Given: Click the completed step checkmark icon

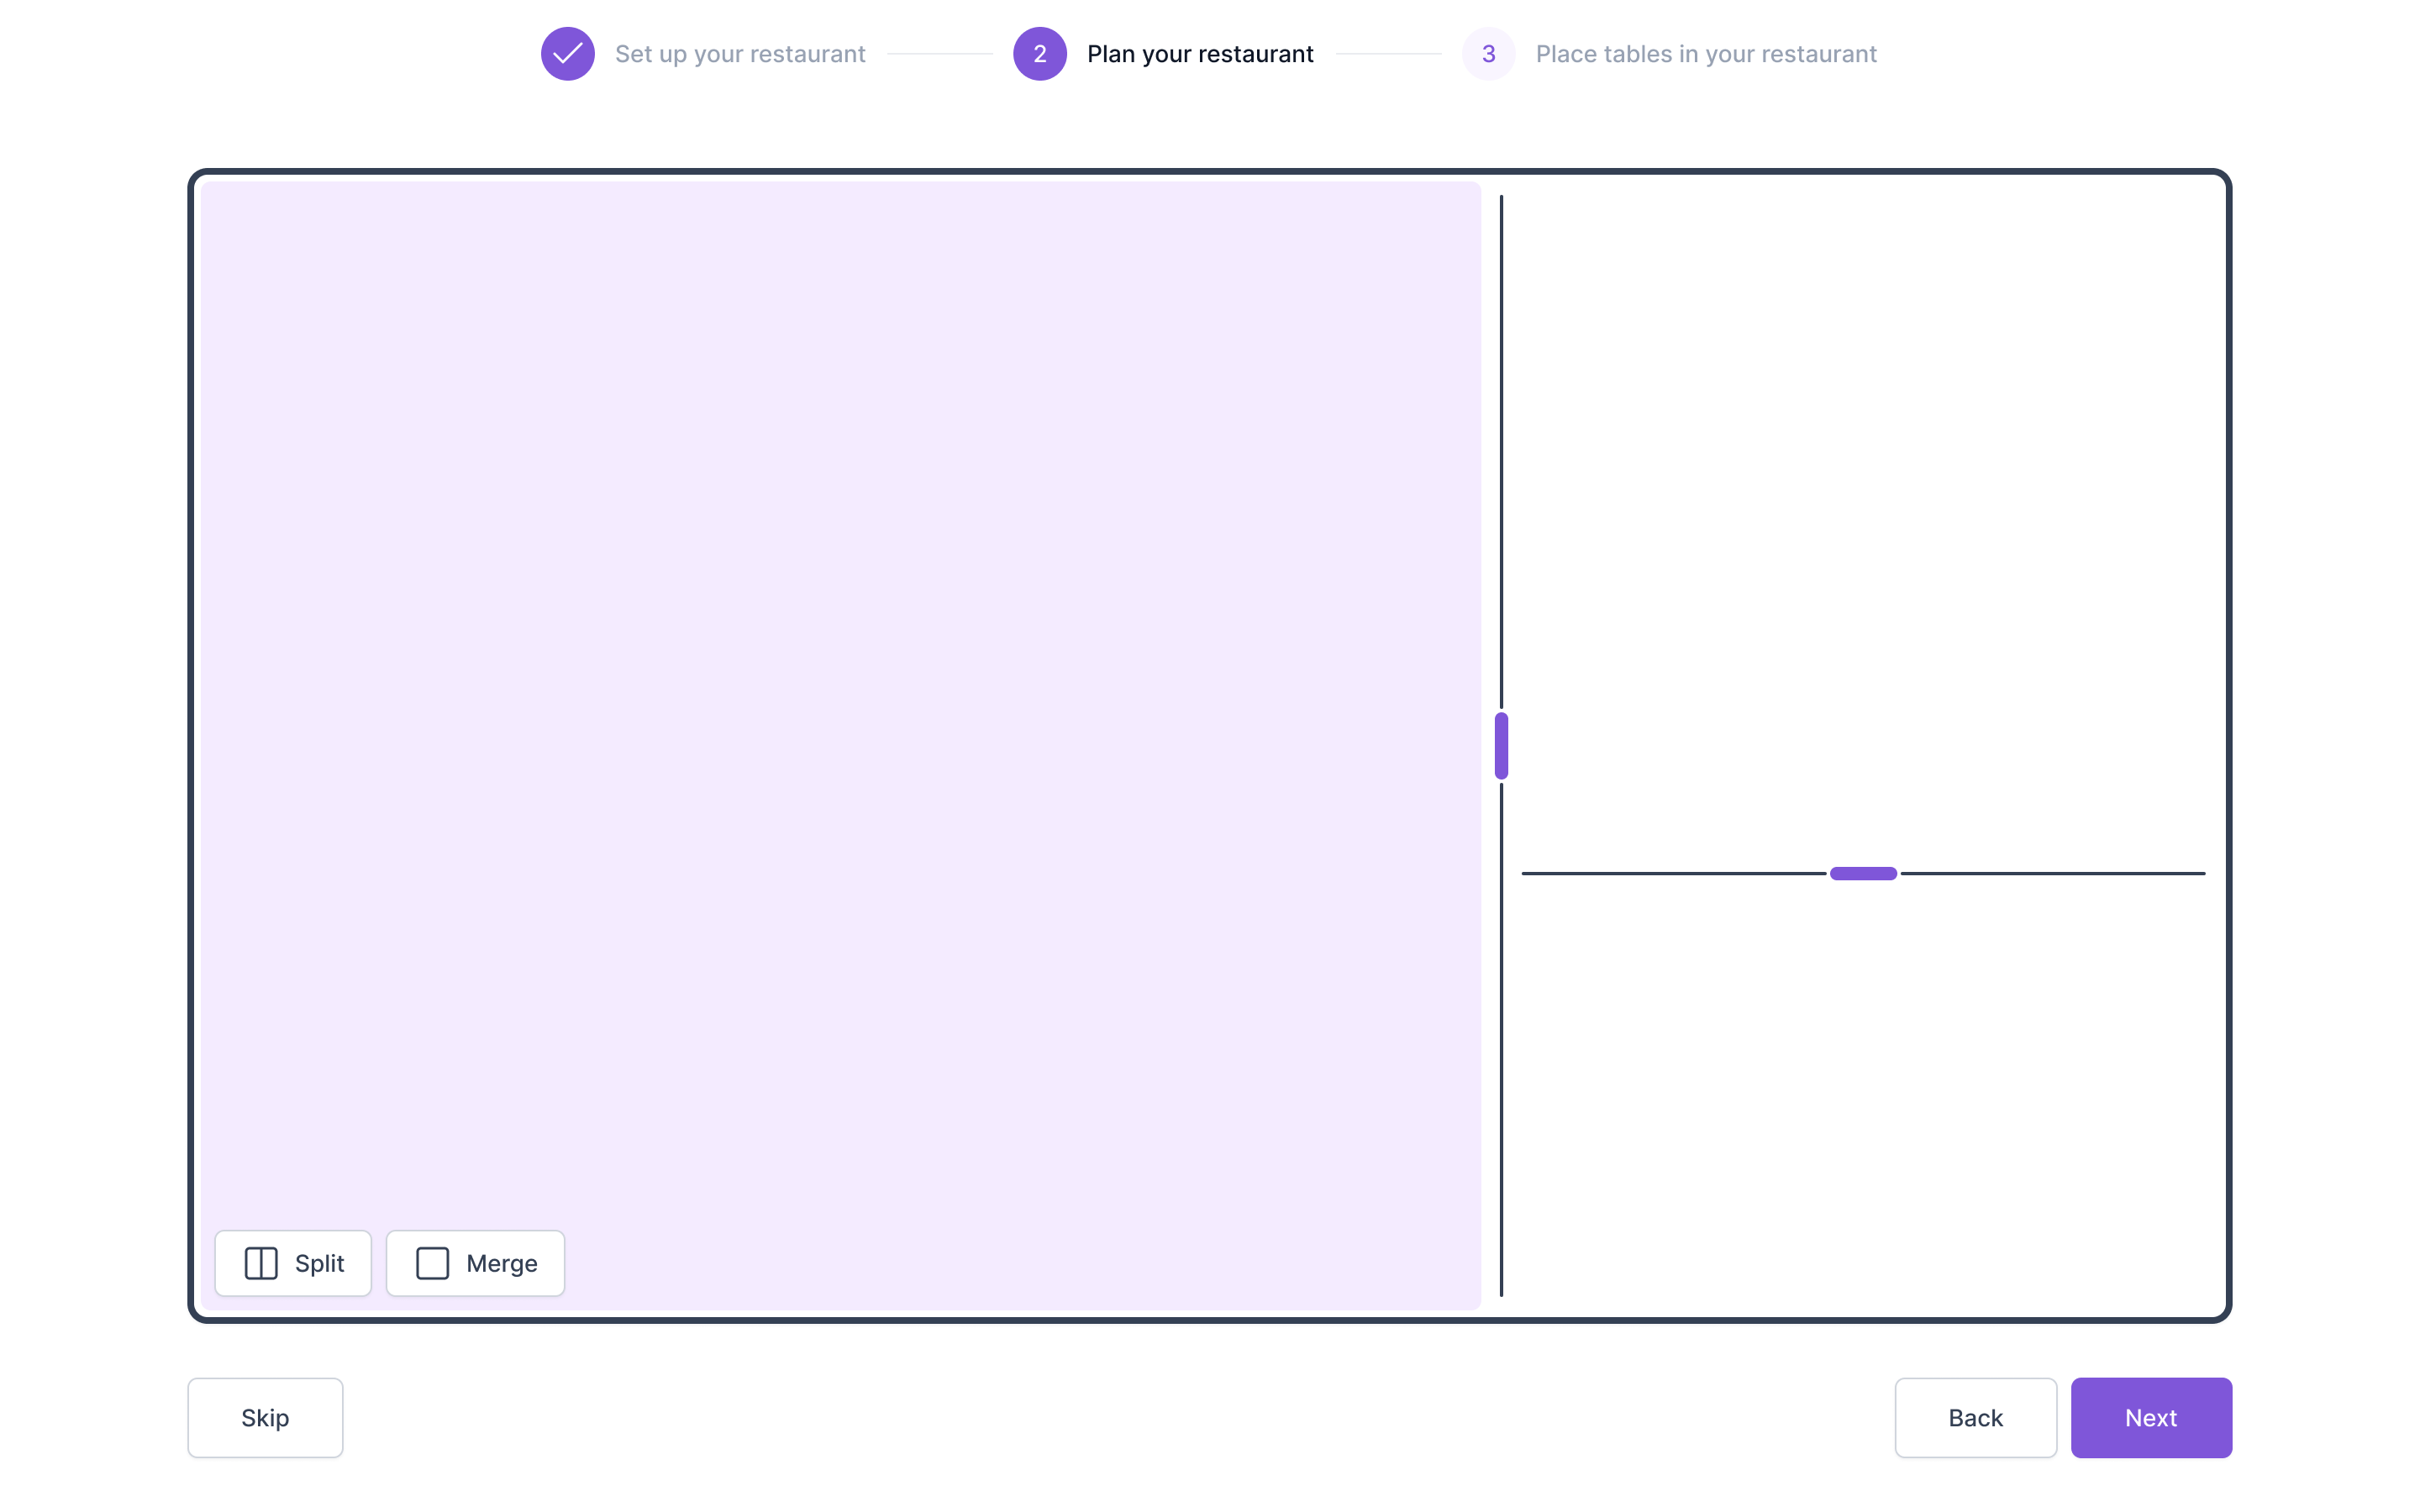Looking at the screenshot, I should point(567,54).
